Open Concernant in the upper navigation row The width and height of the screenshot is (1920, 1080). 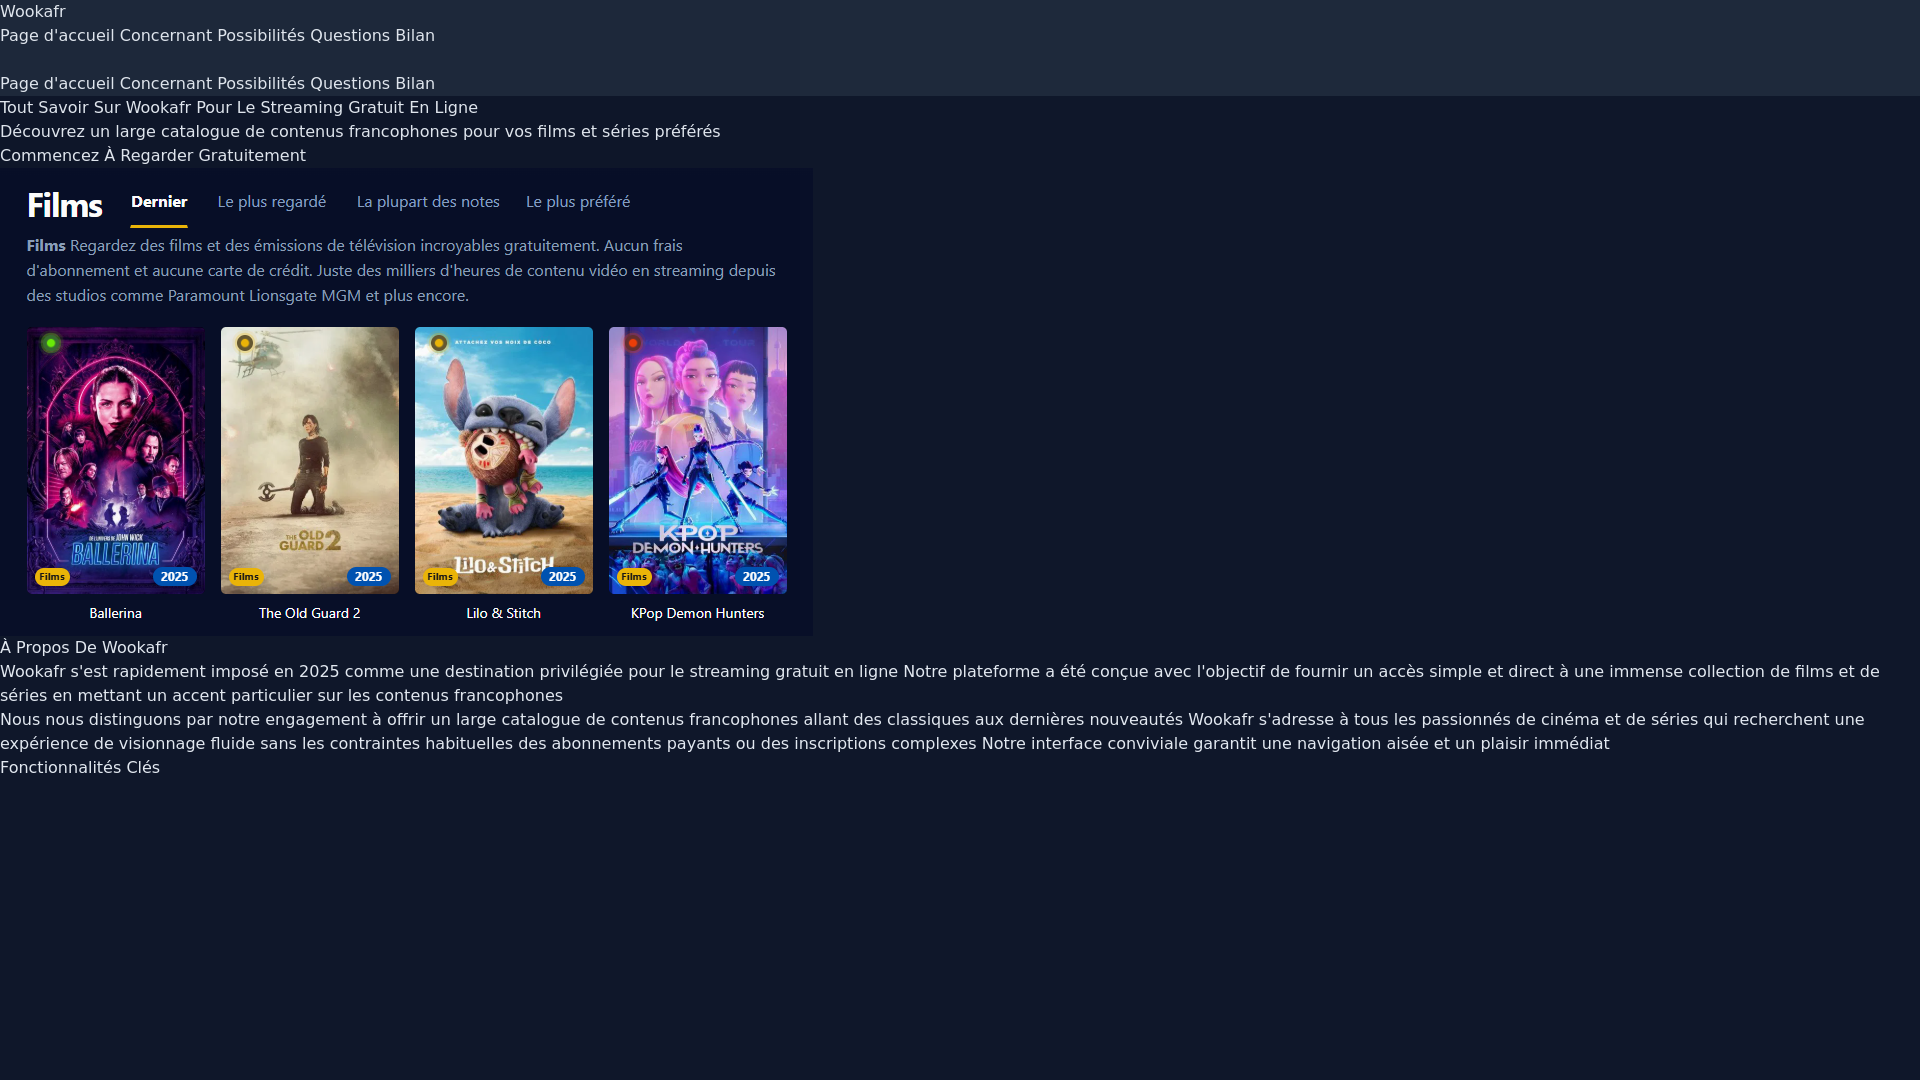(x=166, y=36)
